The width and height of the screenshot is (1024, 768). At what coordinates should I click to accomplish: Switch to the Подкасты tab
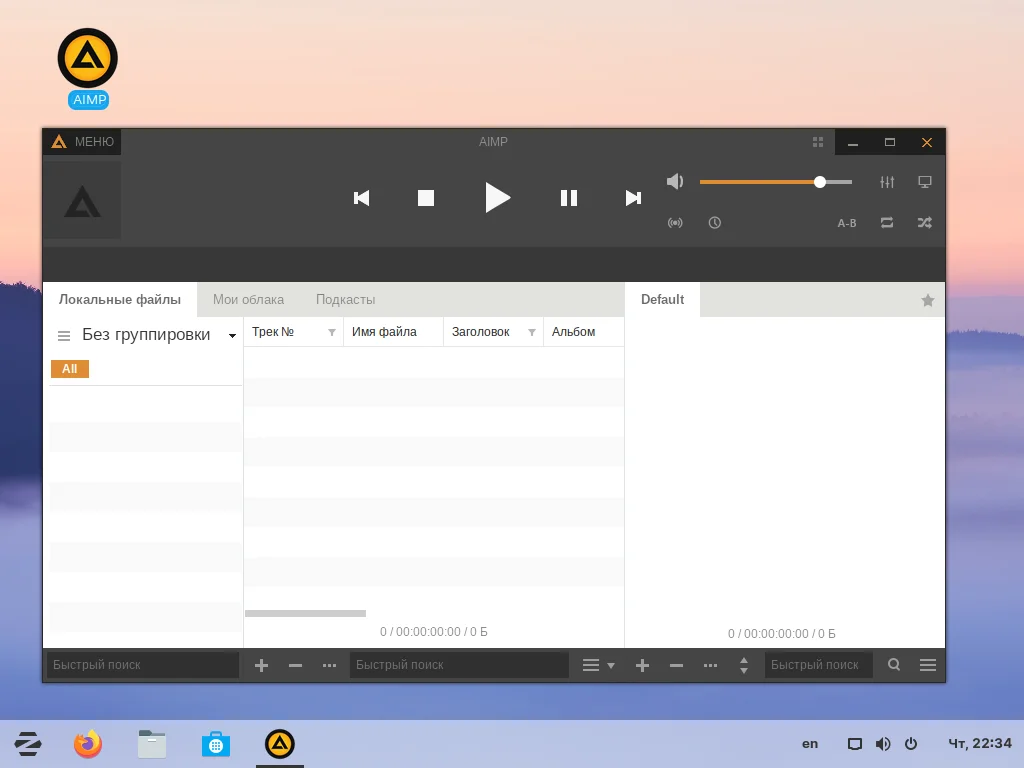click(345, 299)
